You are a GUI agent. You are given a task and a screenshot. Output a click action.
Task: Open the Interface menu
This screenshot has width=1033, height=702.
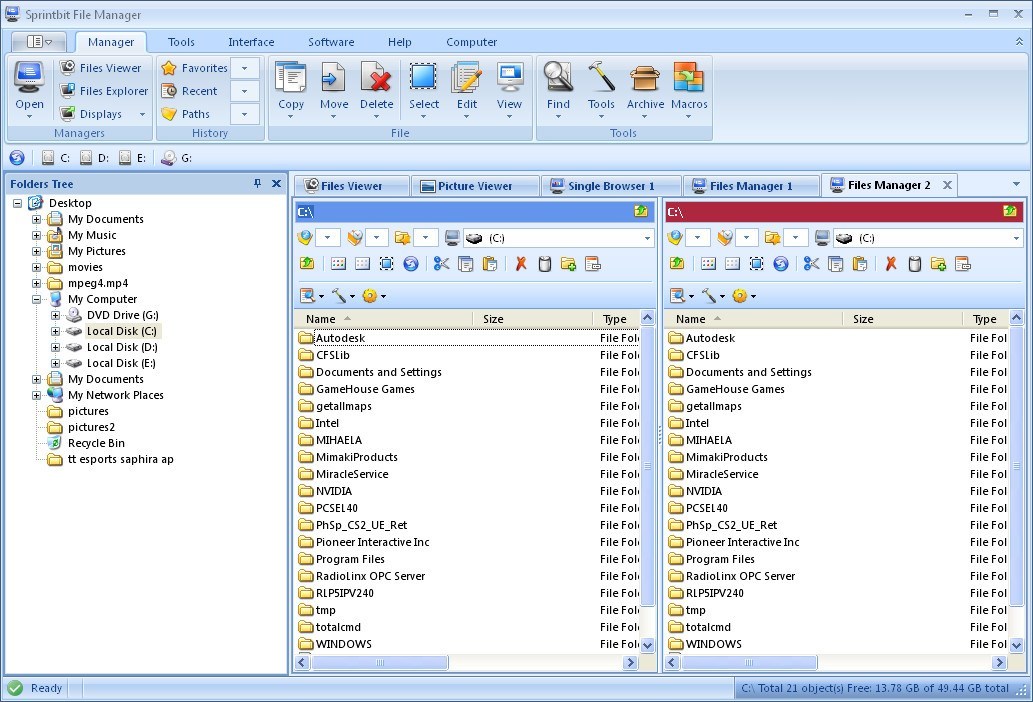(250, 42)
